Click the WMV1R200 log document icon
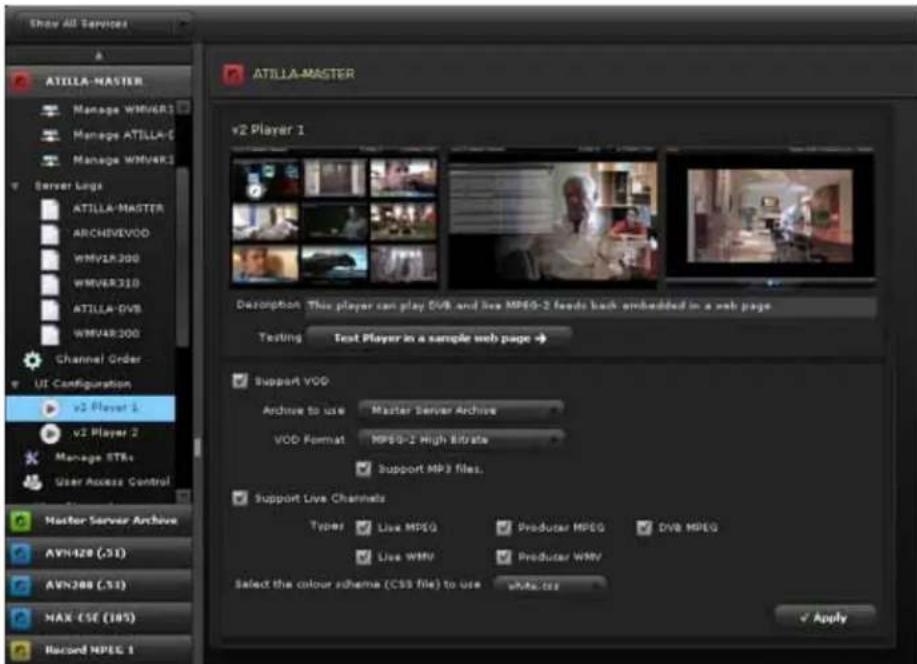 (x=50, y=259)
